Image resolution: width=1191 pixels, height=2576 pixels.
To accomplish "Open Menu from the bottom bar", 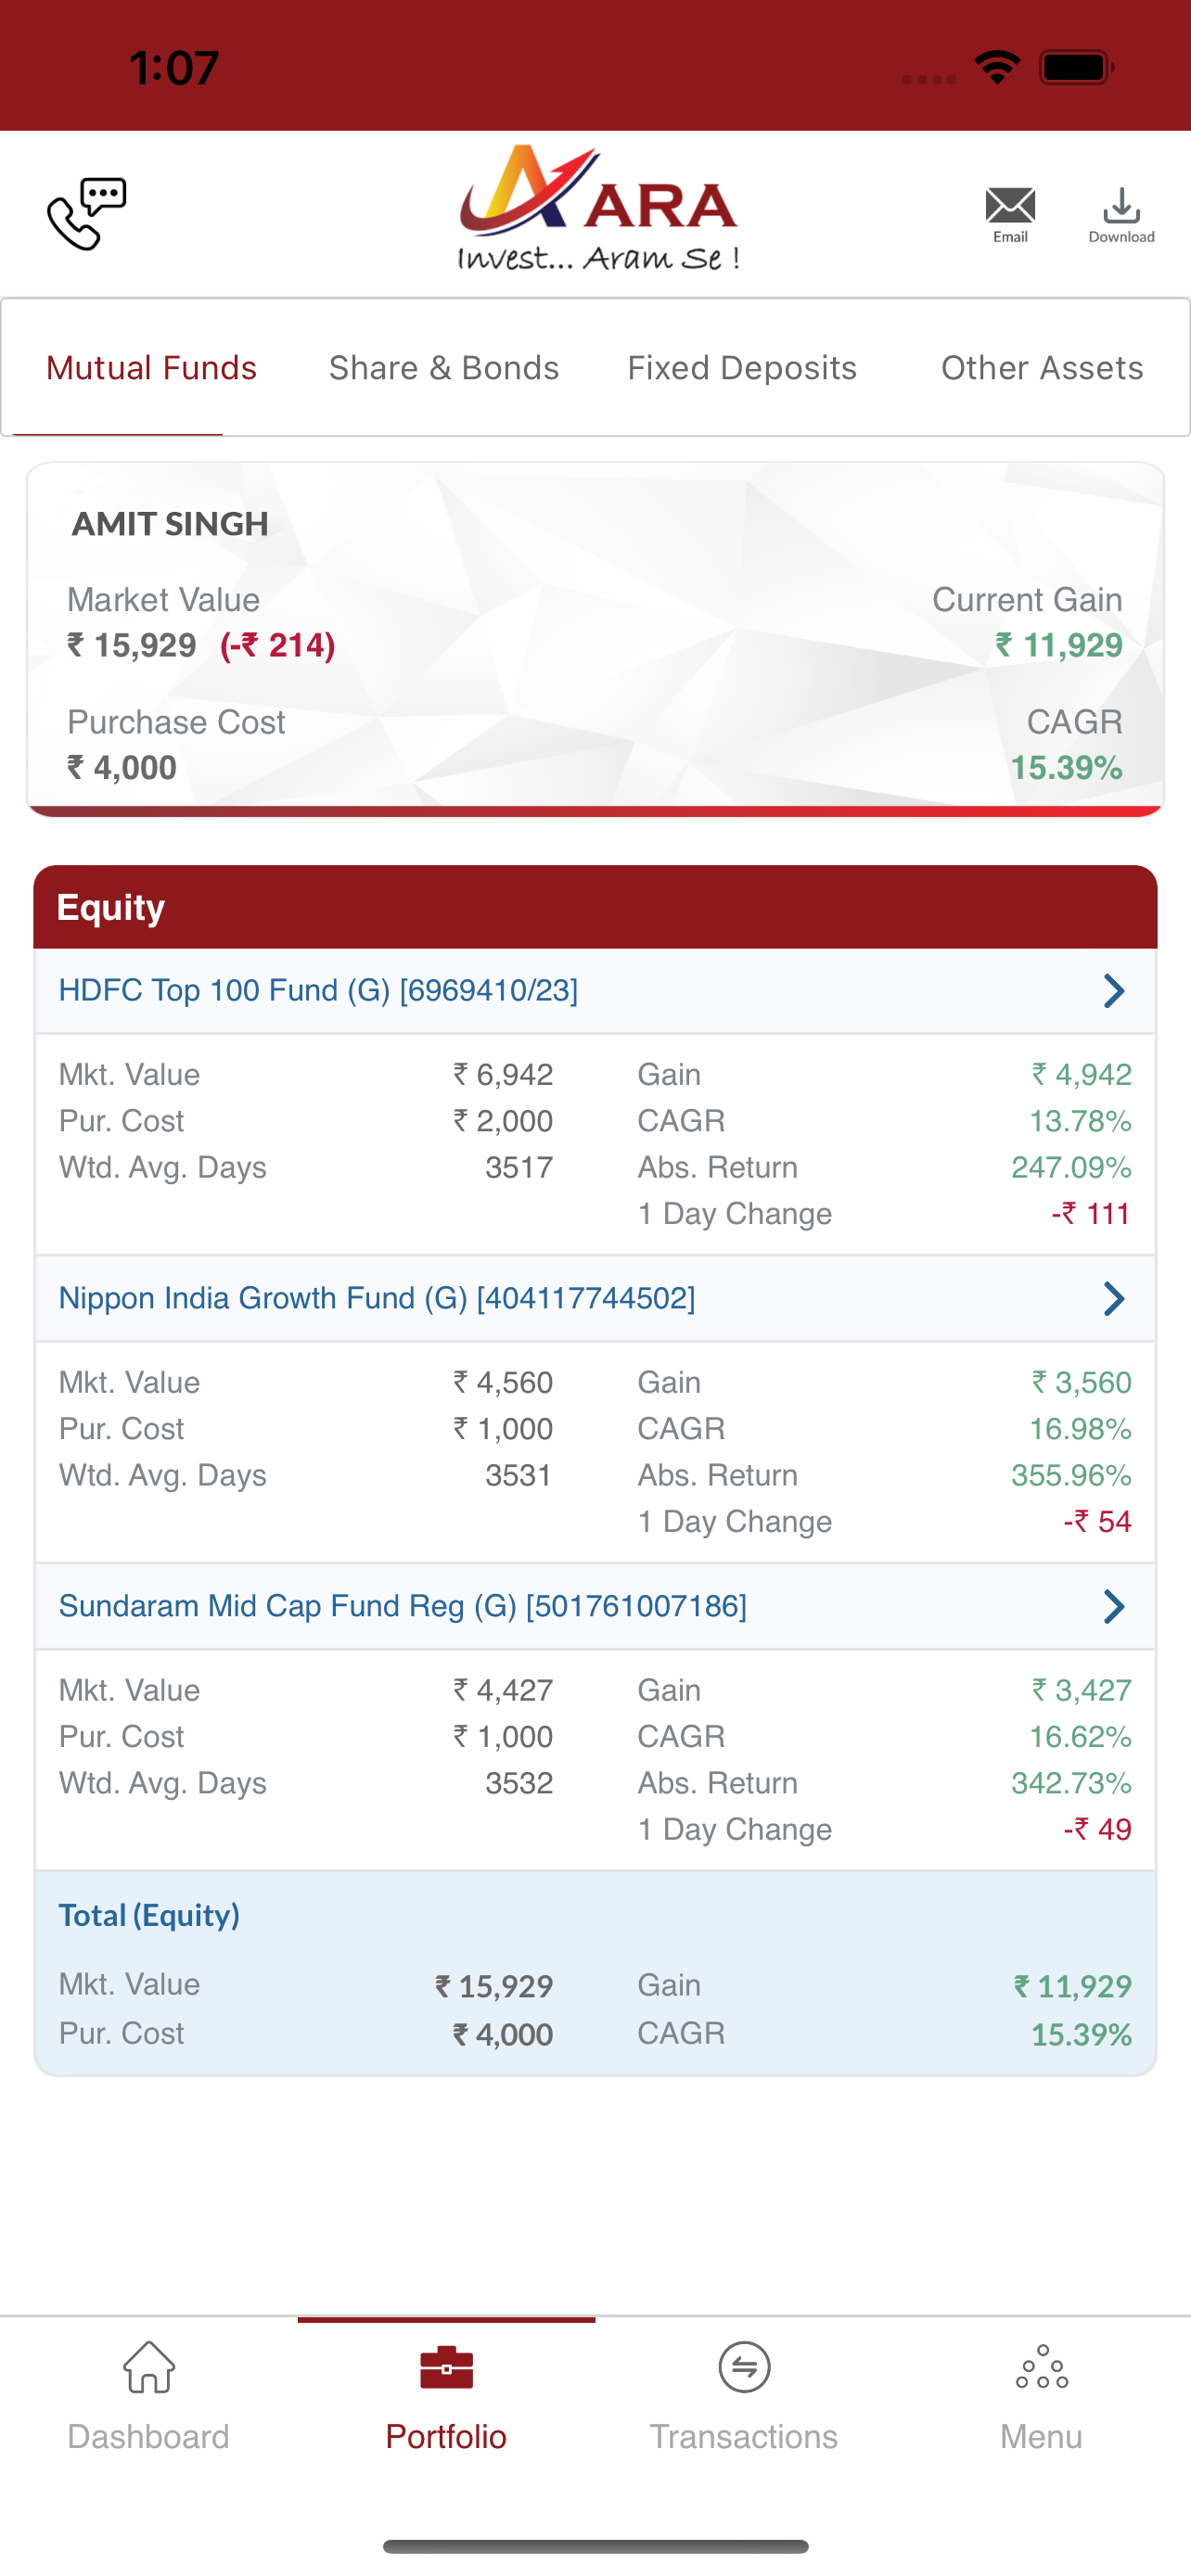I will (1042, 2396).
